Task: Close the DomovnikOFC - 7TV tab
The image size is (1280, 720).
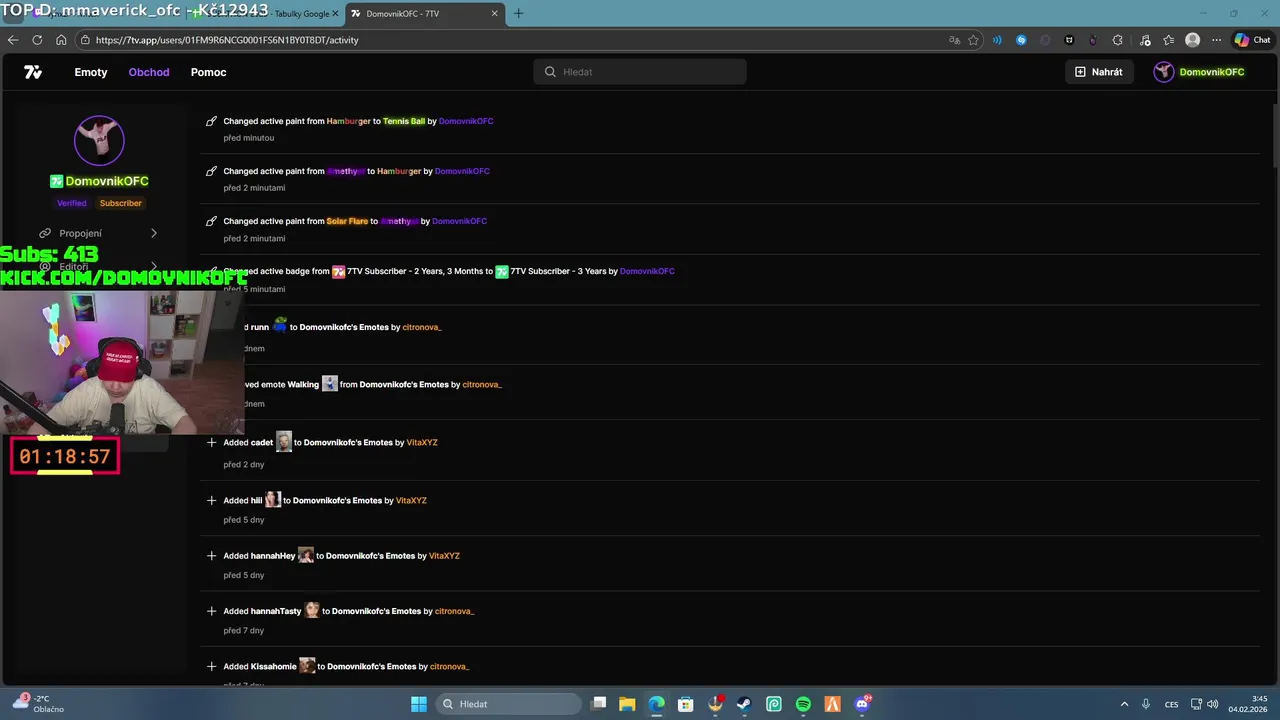Action: pyautogui.click(x=495, y=14)
